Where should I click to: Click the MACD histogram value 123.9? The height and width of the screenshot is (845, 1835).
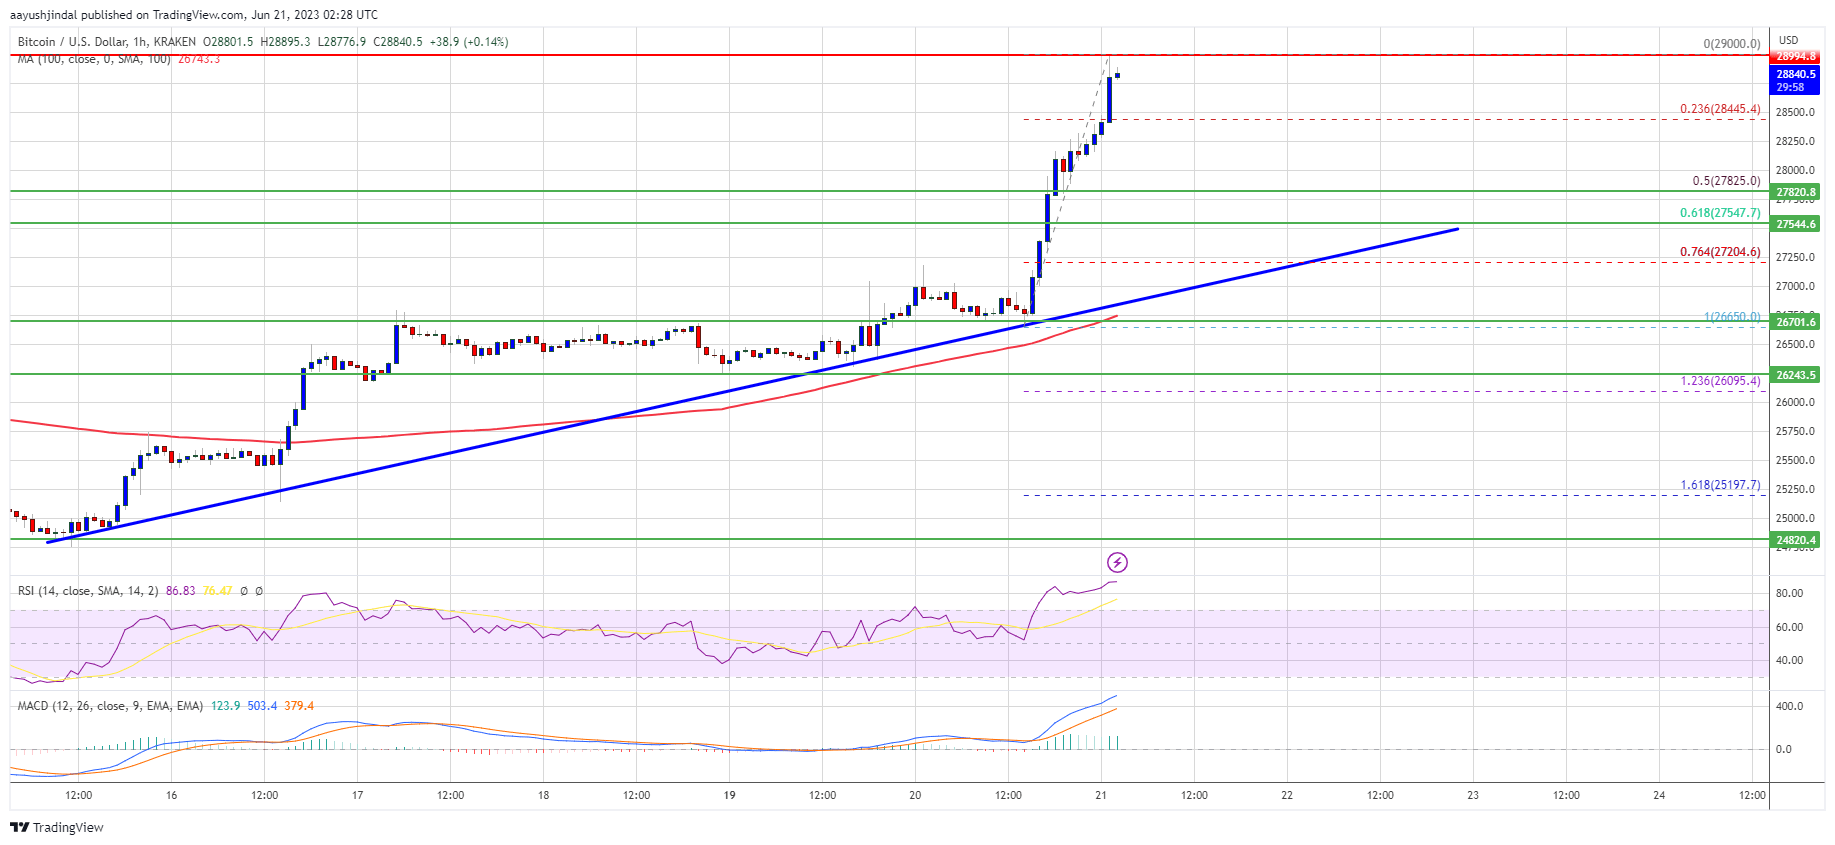(x=225, y=706)
